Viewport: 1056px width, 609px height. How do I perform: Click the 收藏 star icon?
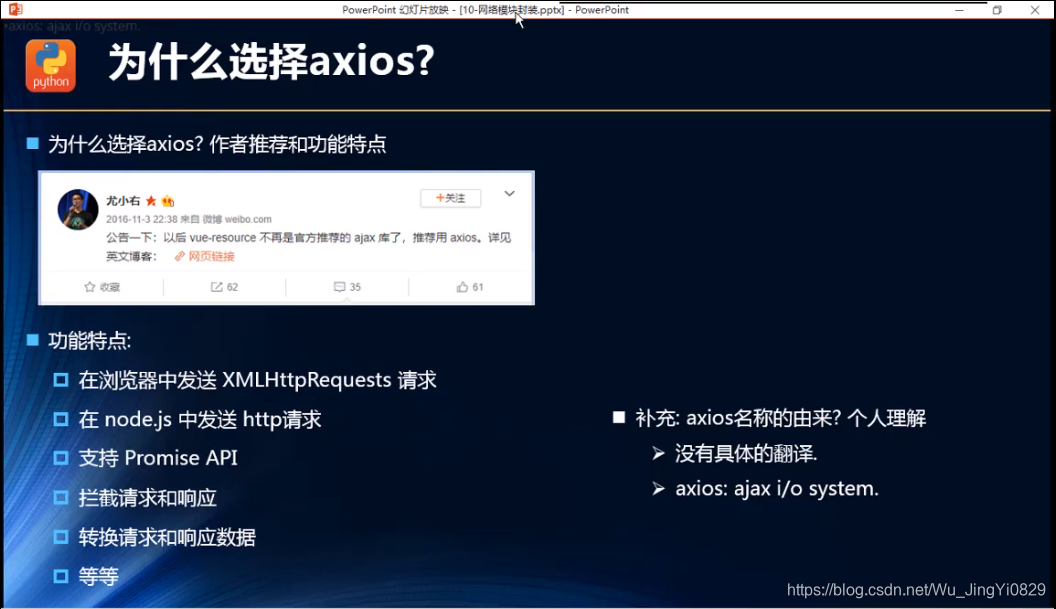(90, 287)
